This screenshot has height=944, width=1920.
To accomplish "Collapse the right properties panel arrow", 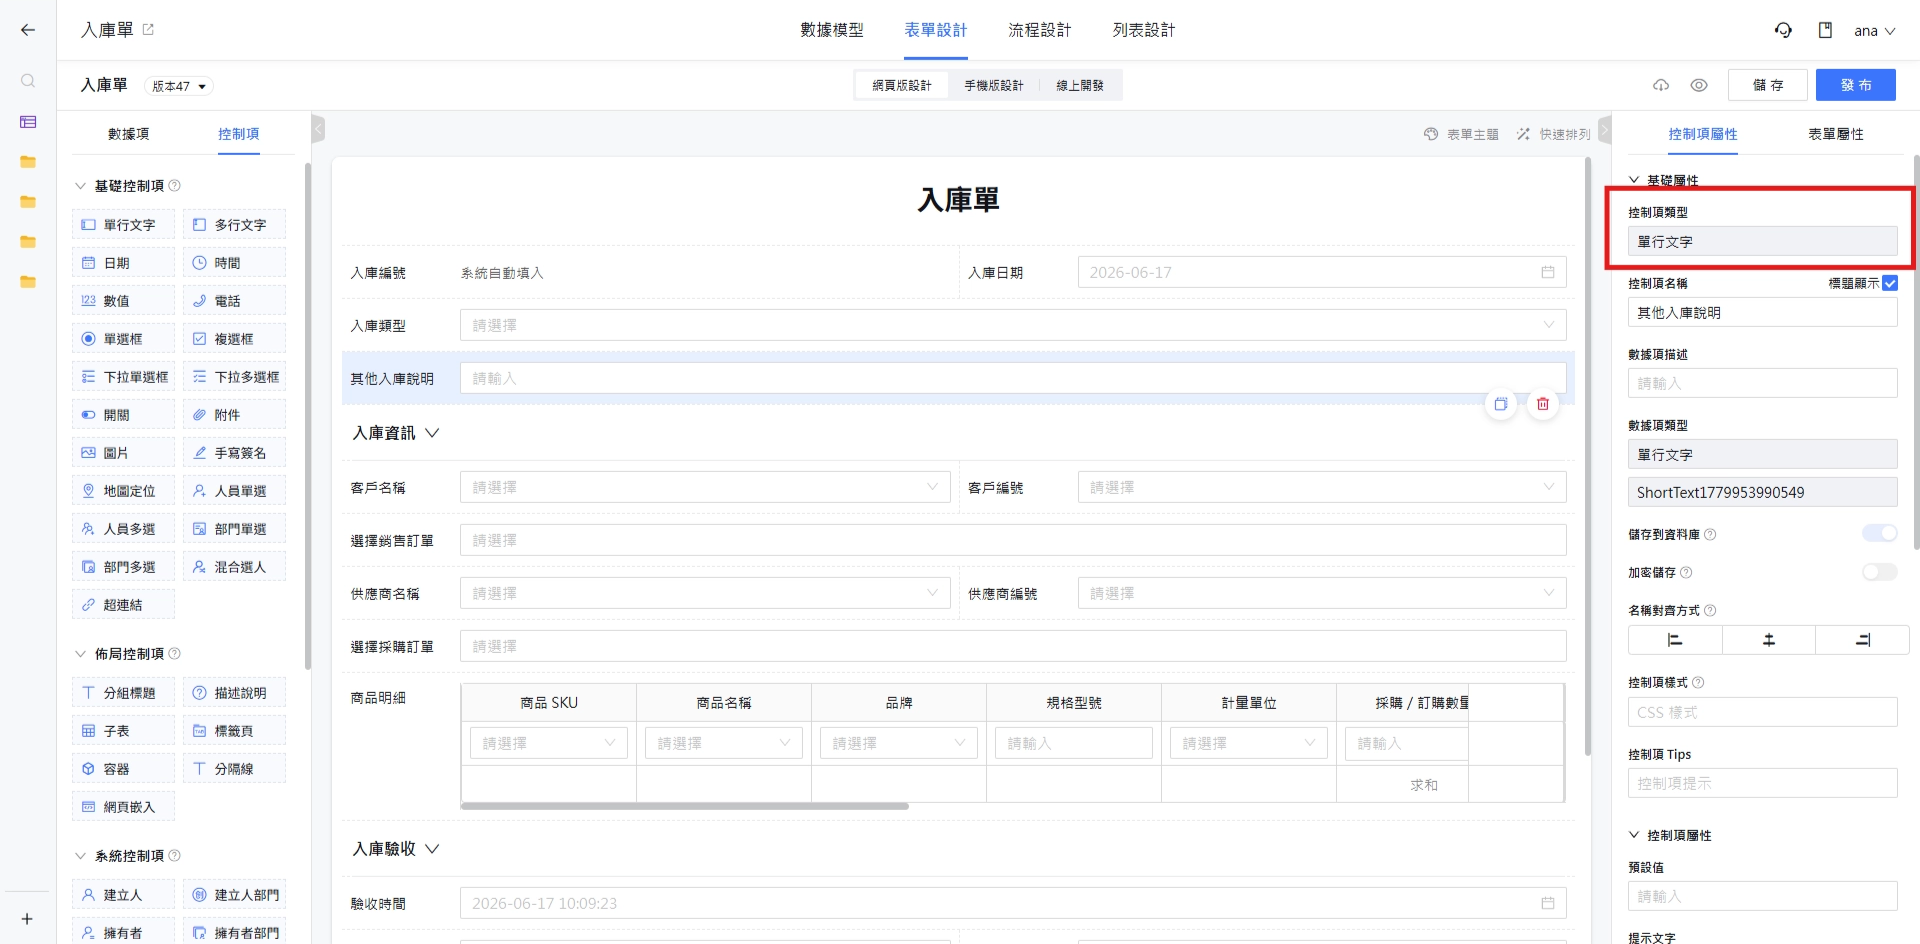I will tap(1604, 129).
